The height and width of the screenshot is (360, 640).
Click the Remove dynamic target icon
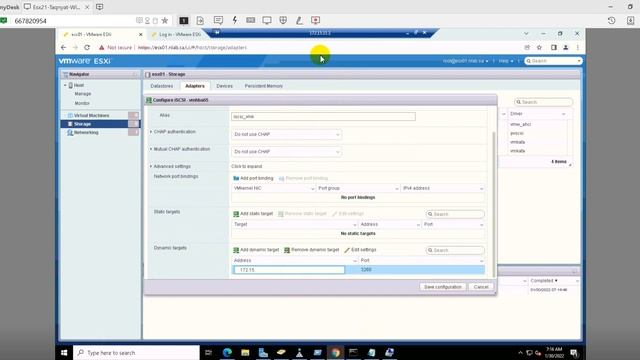[287, 250]
